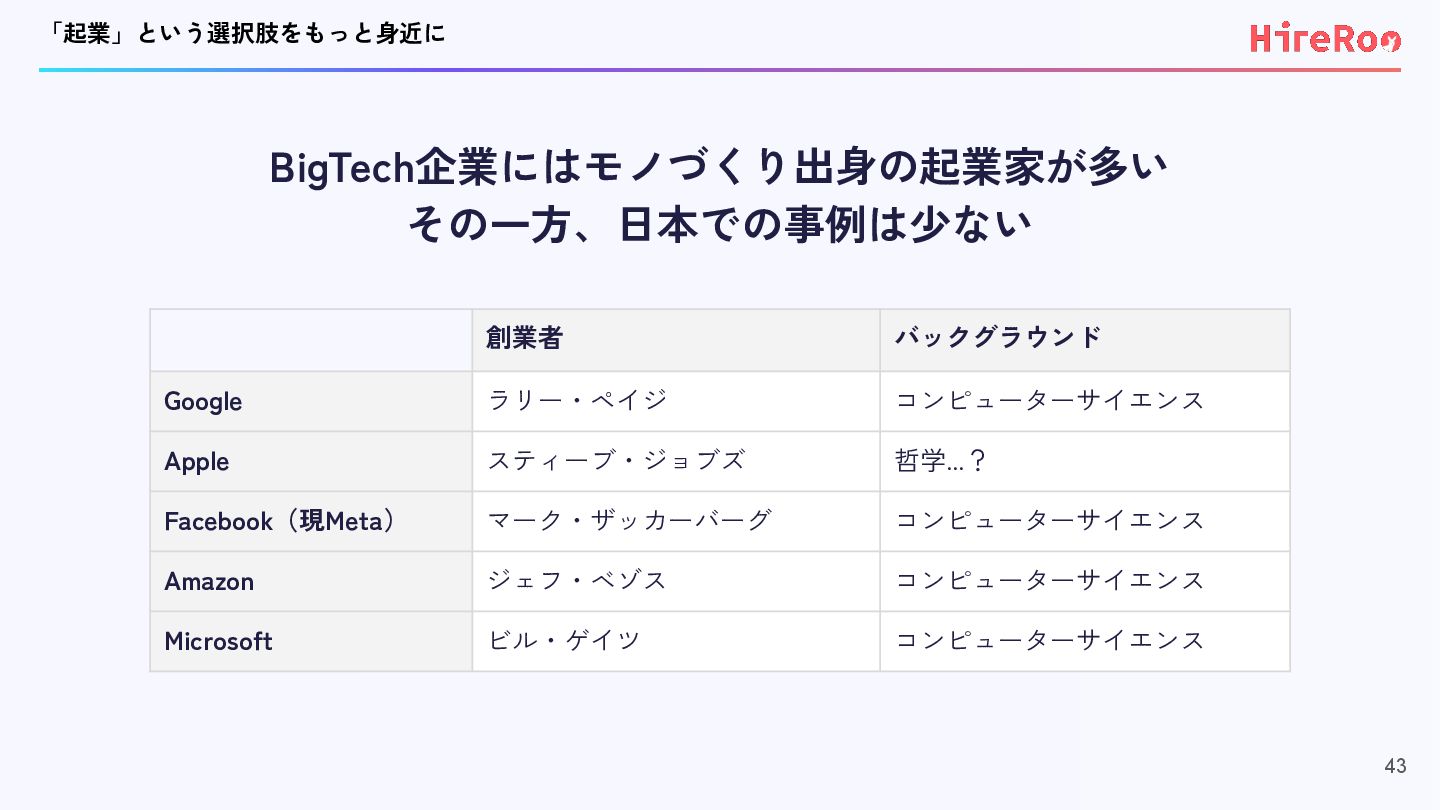Screen dimensions: 1440x810
Task: Click the Microsoft row label
Action: [311, 641]
